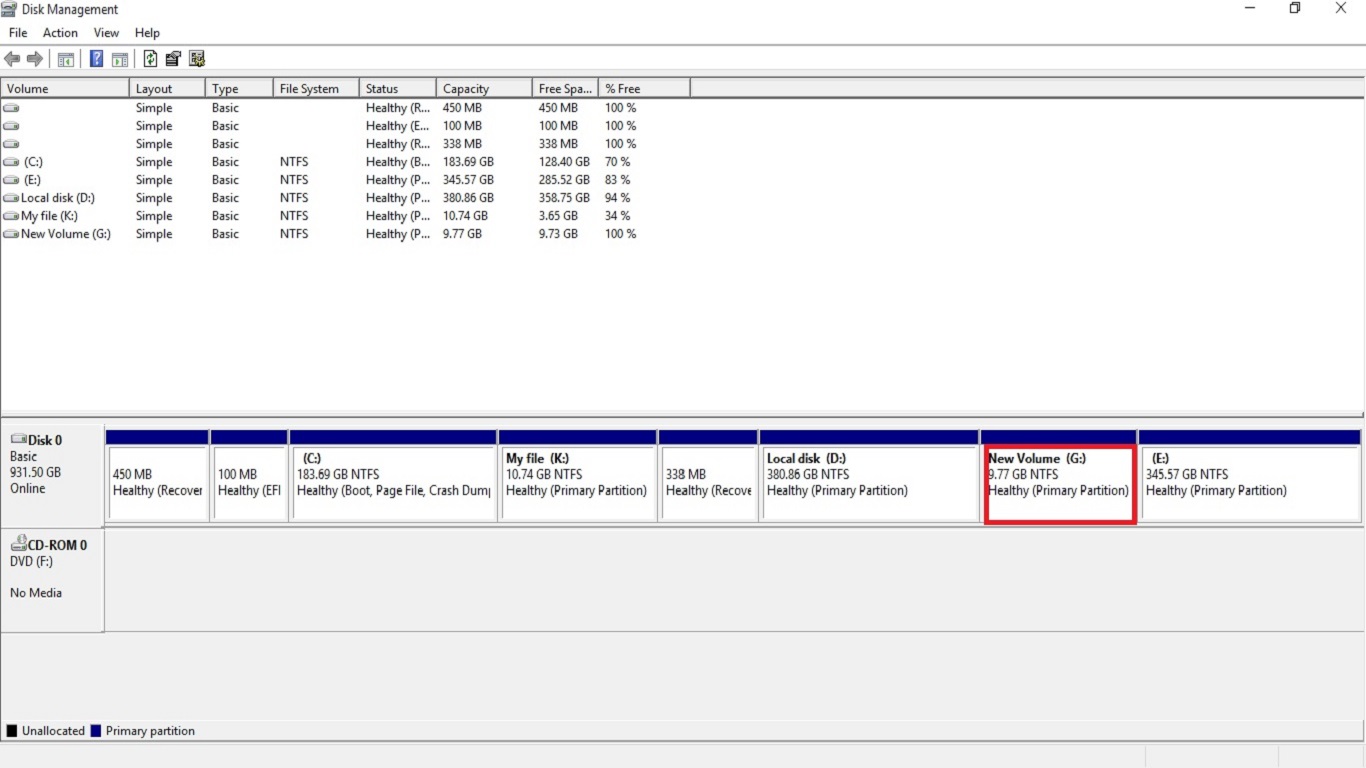This screenshot has height=768, width=1366.
Task: Click the Disk Management title bar icon
Action: (10, 9)
